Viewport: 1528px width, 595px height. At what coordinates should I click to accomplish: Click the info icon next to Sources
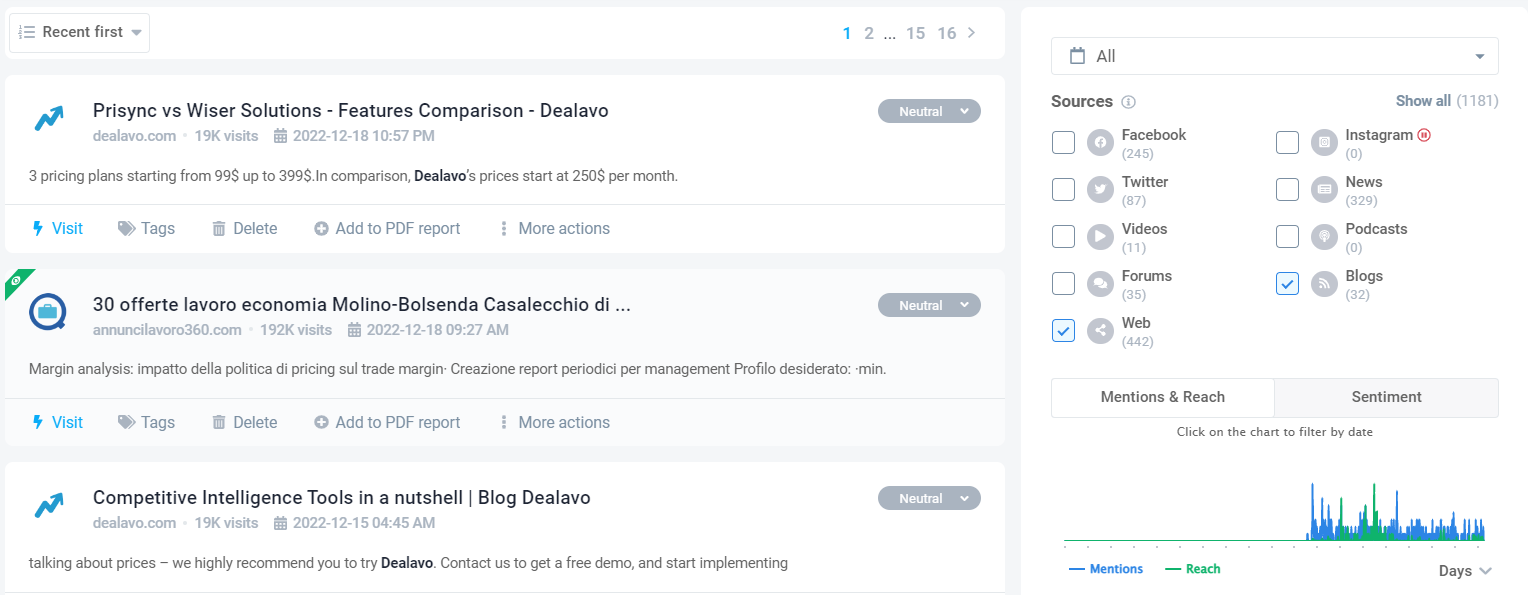point(1129,102)
